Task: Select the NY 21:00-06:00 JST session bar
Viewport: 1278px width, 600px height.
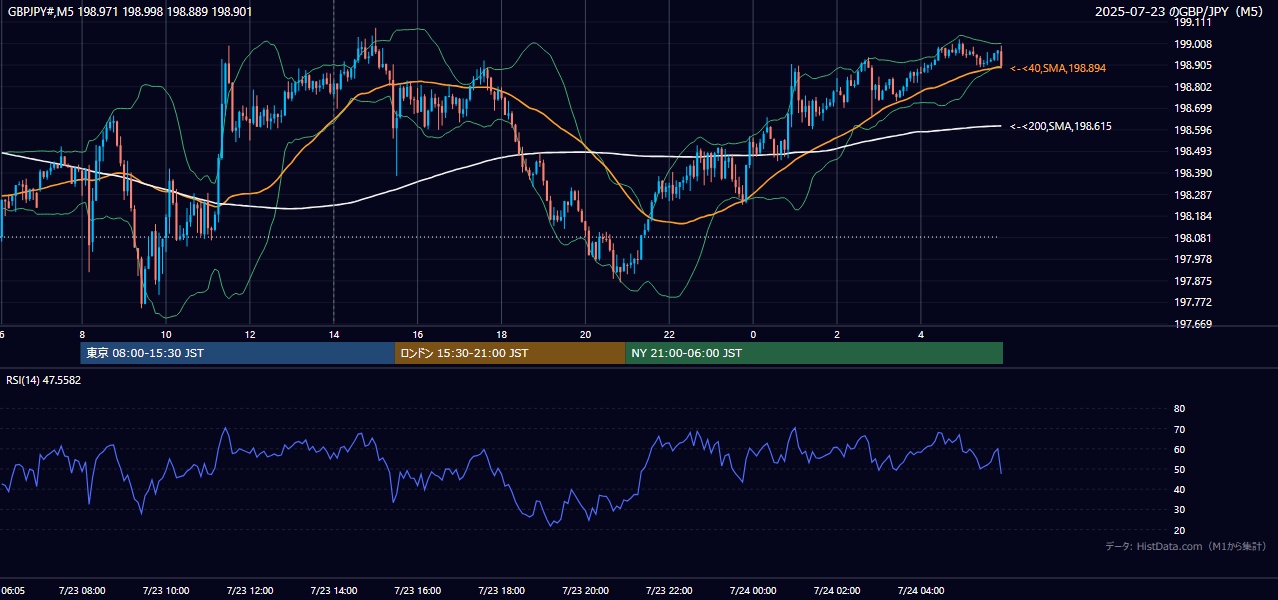Action: tap(814, 353)
